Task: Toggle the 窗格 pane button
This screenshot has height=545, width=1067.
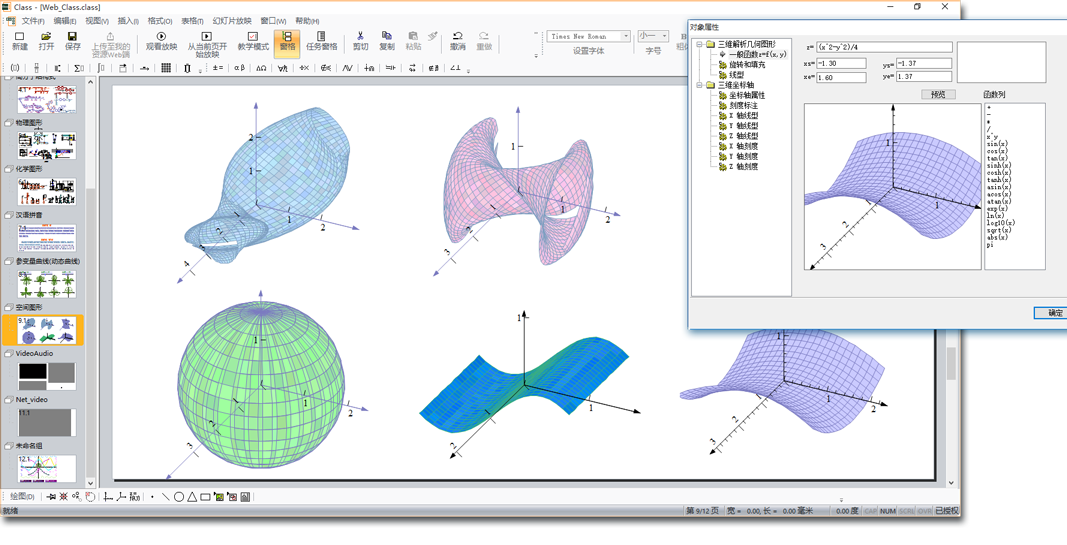Action: (x=287, y=39)
